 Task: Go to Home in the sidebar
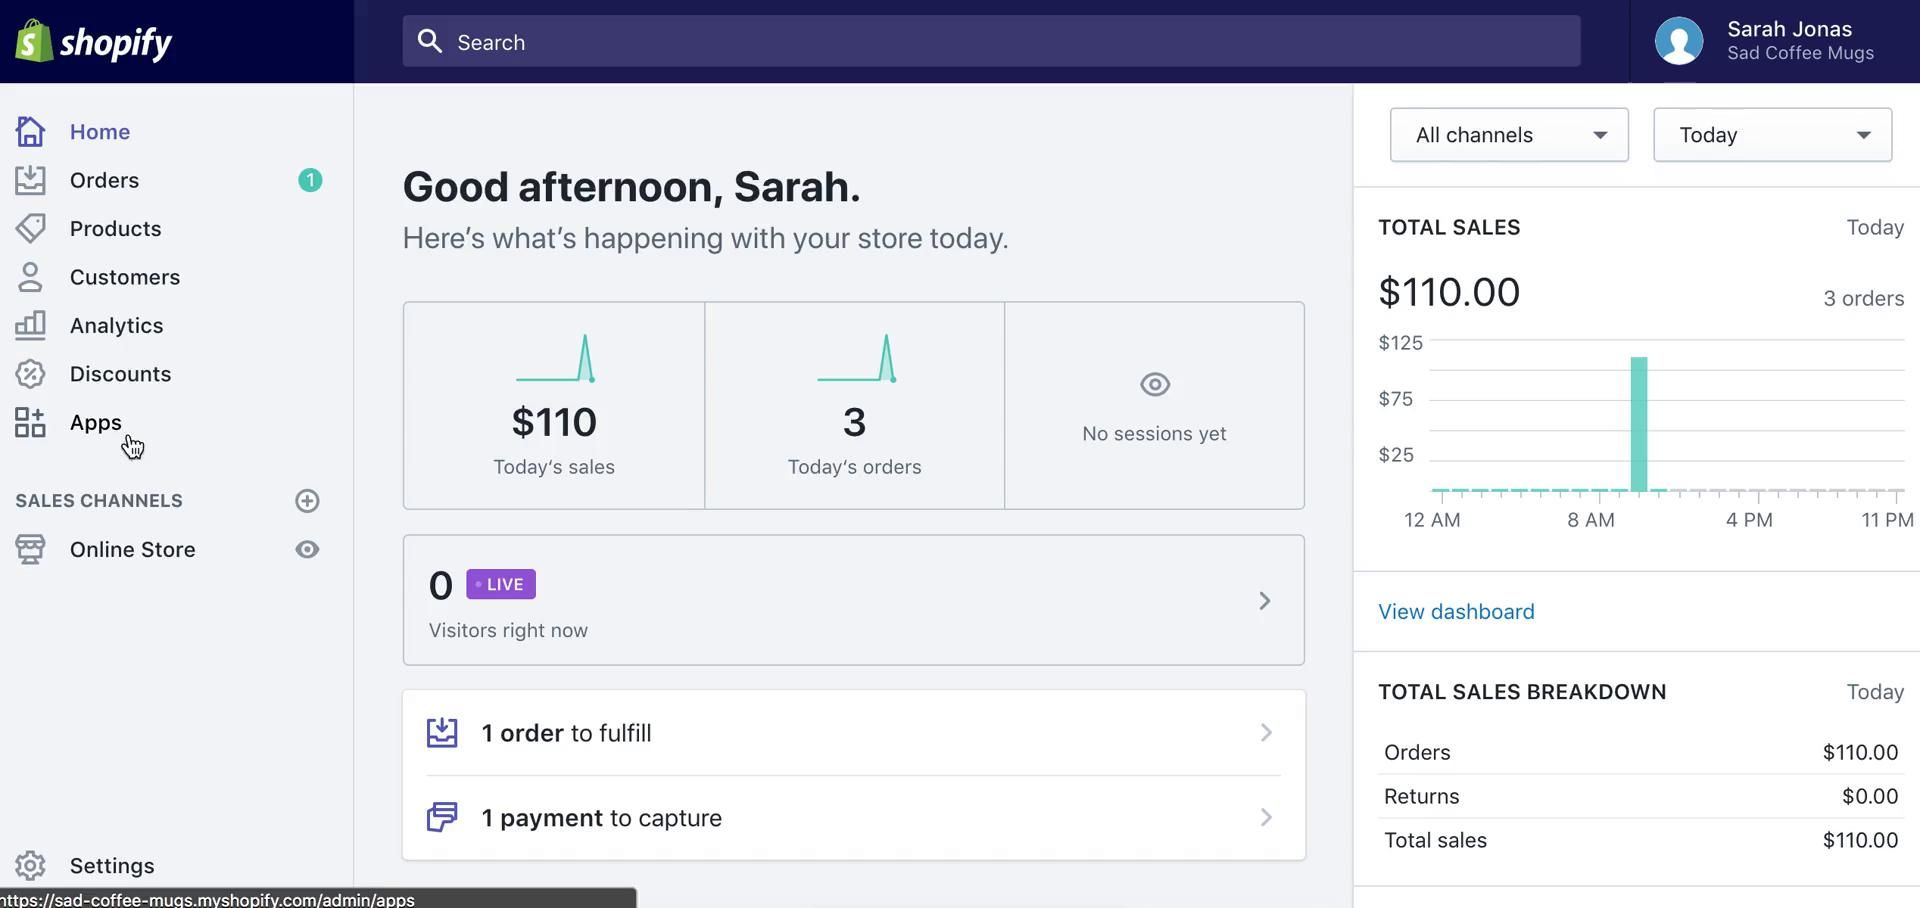(100, 132)
